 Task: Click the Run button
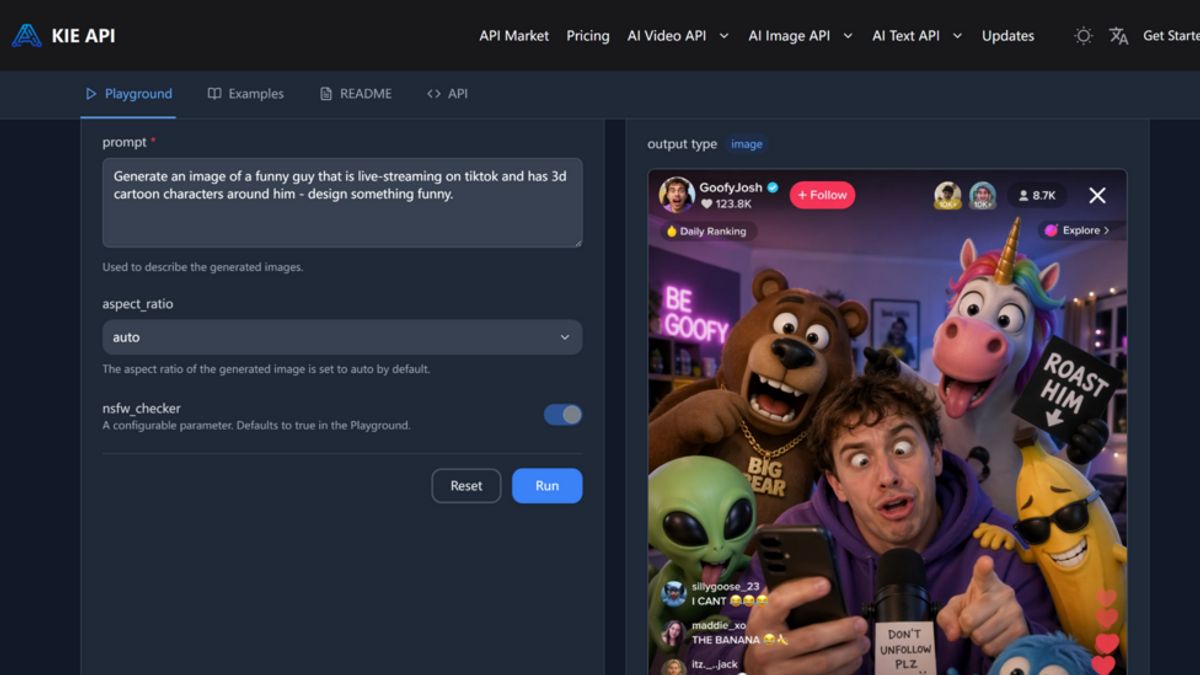pos(547,486)
